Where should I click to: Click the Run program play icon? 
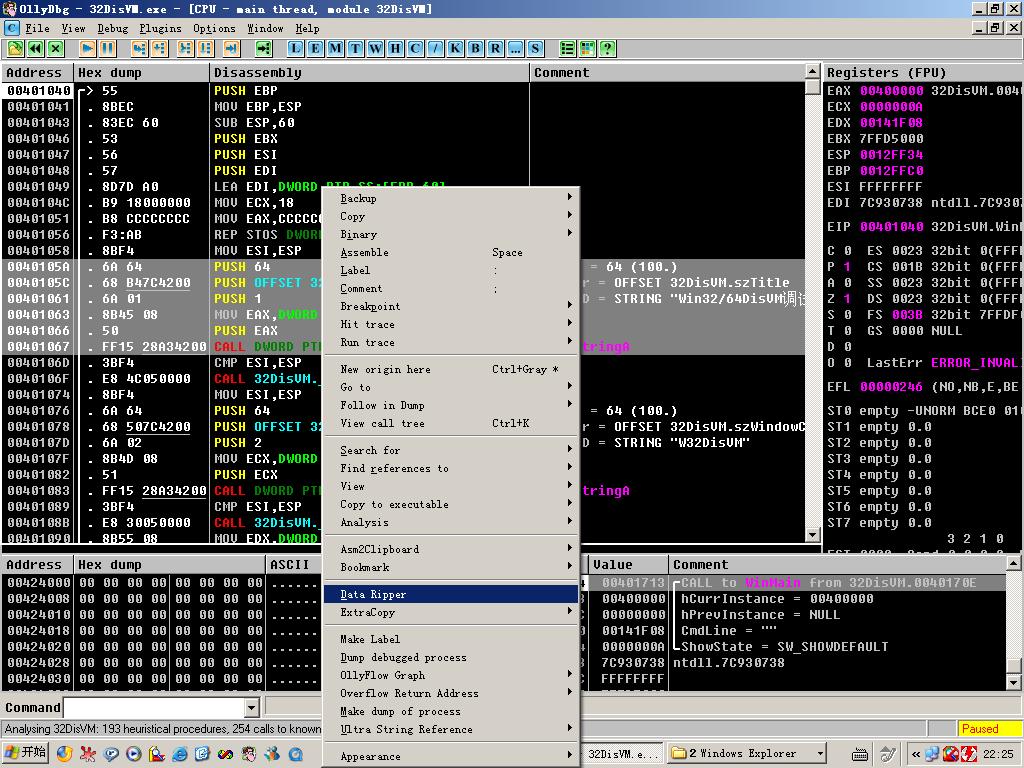[x=88, y=48]
